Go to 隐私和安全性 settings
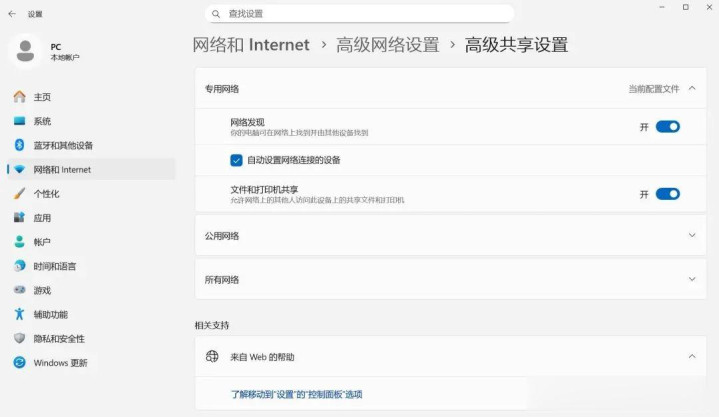Viewport: 719px width, 417px height. (91, 339)
